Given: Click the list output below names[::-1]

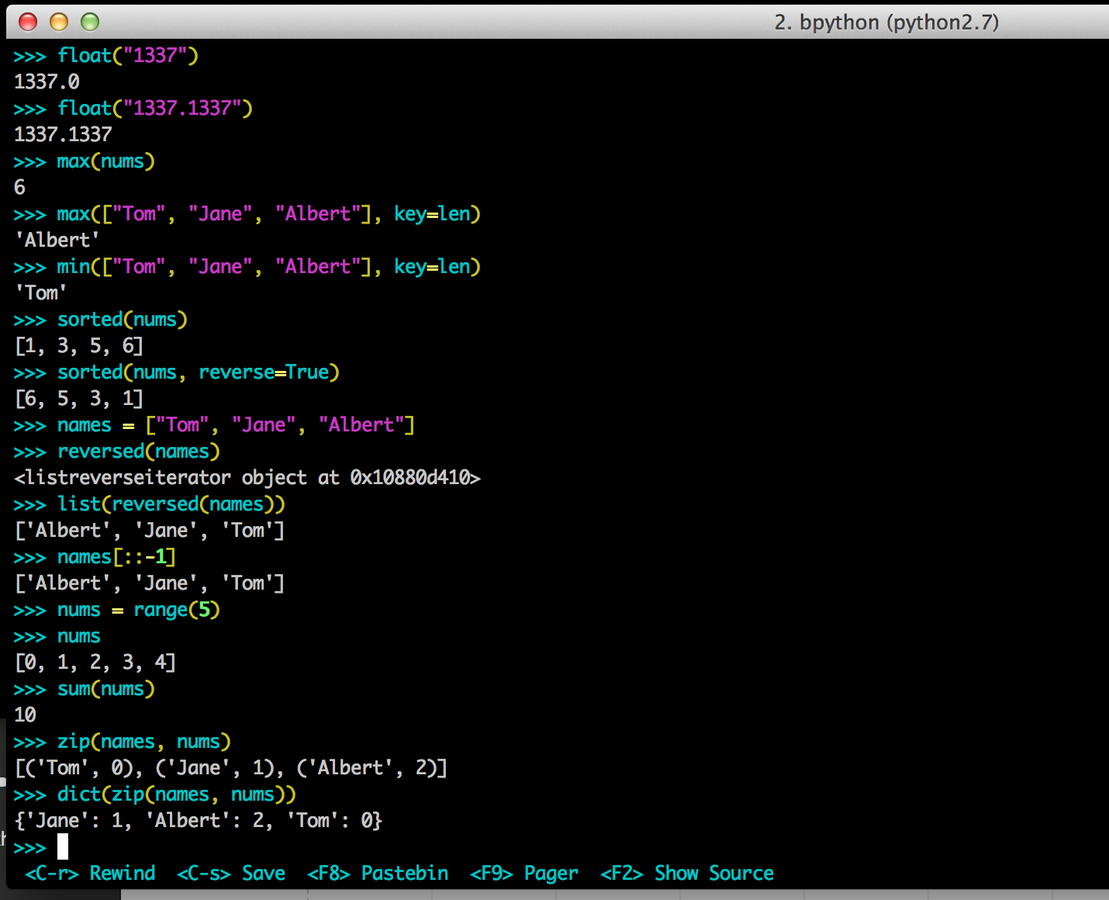Looking at the screenshot, I should (149, 583).
